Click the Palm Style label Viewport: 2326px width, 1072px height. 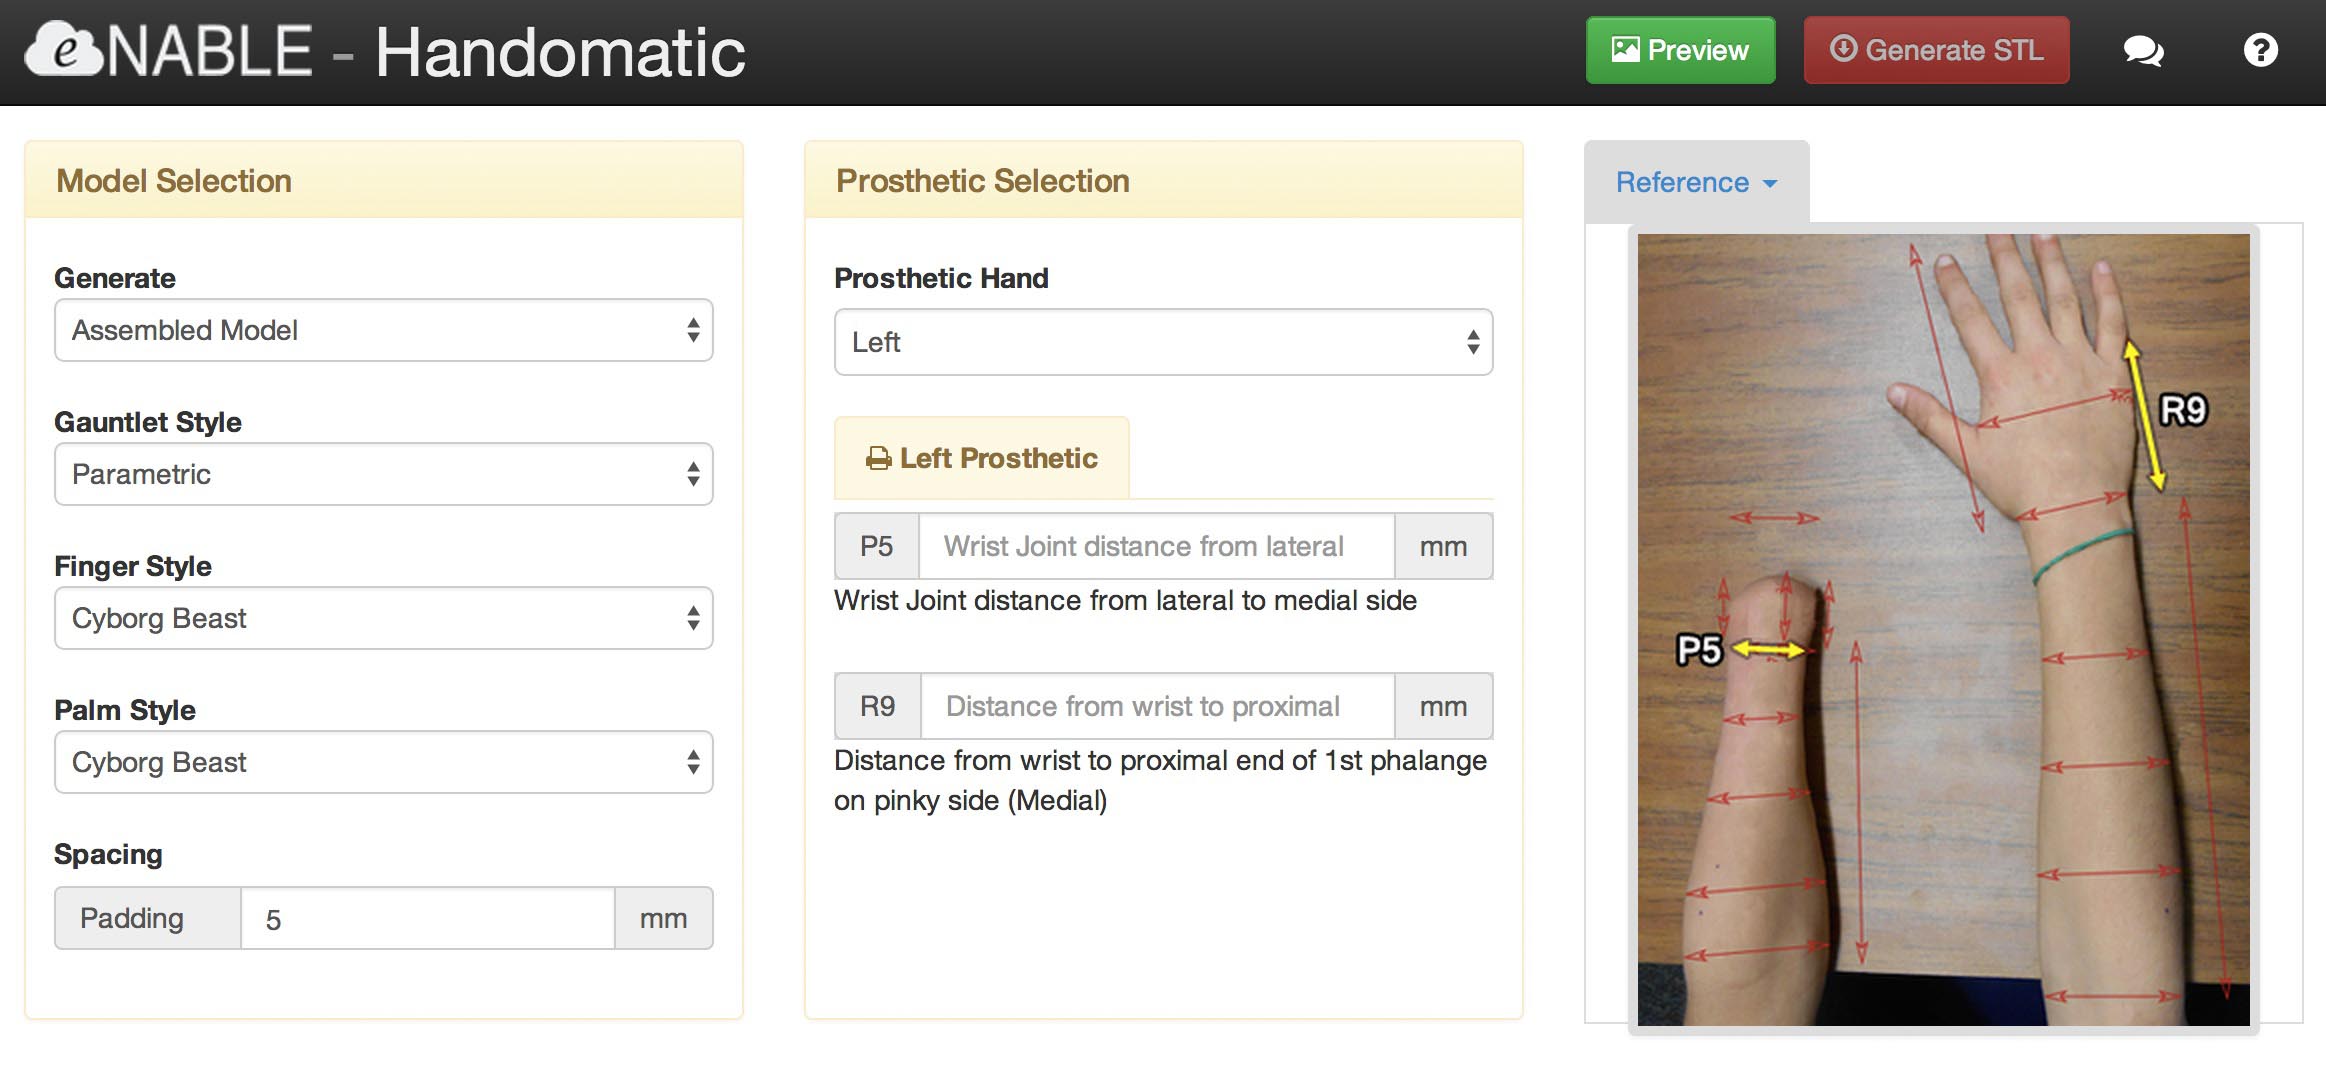point(125,710)
